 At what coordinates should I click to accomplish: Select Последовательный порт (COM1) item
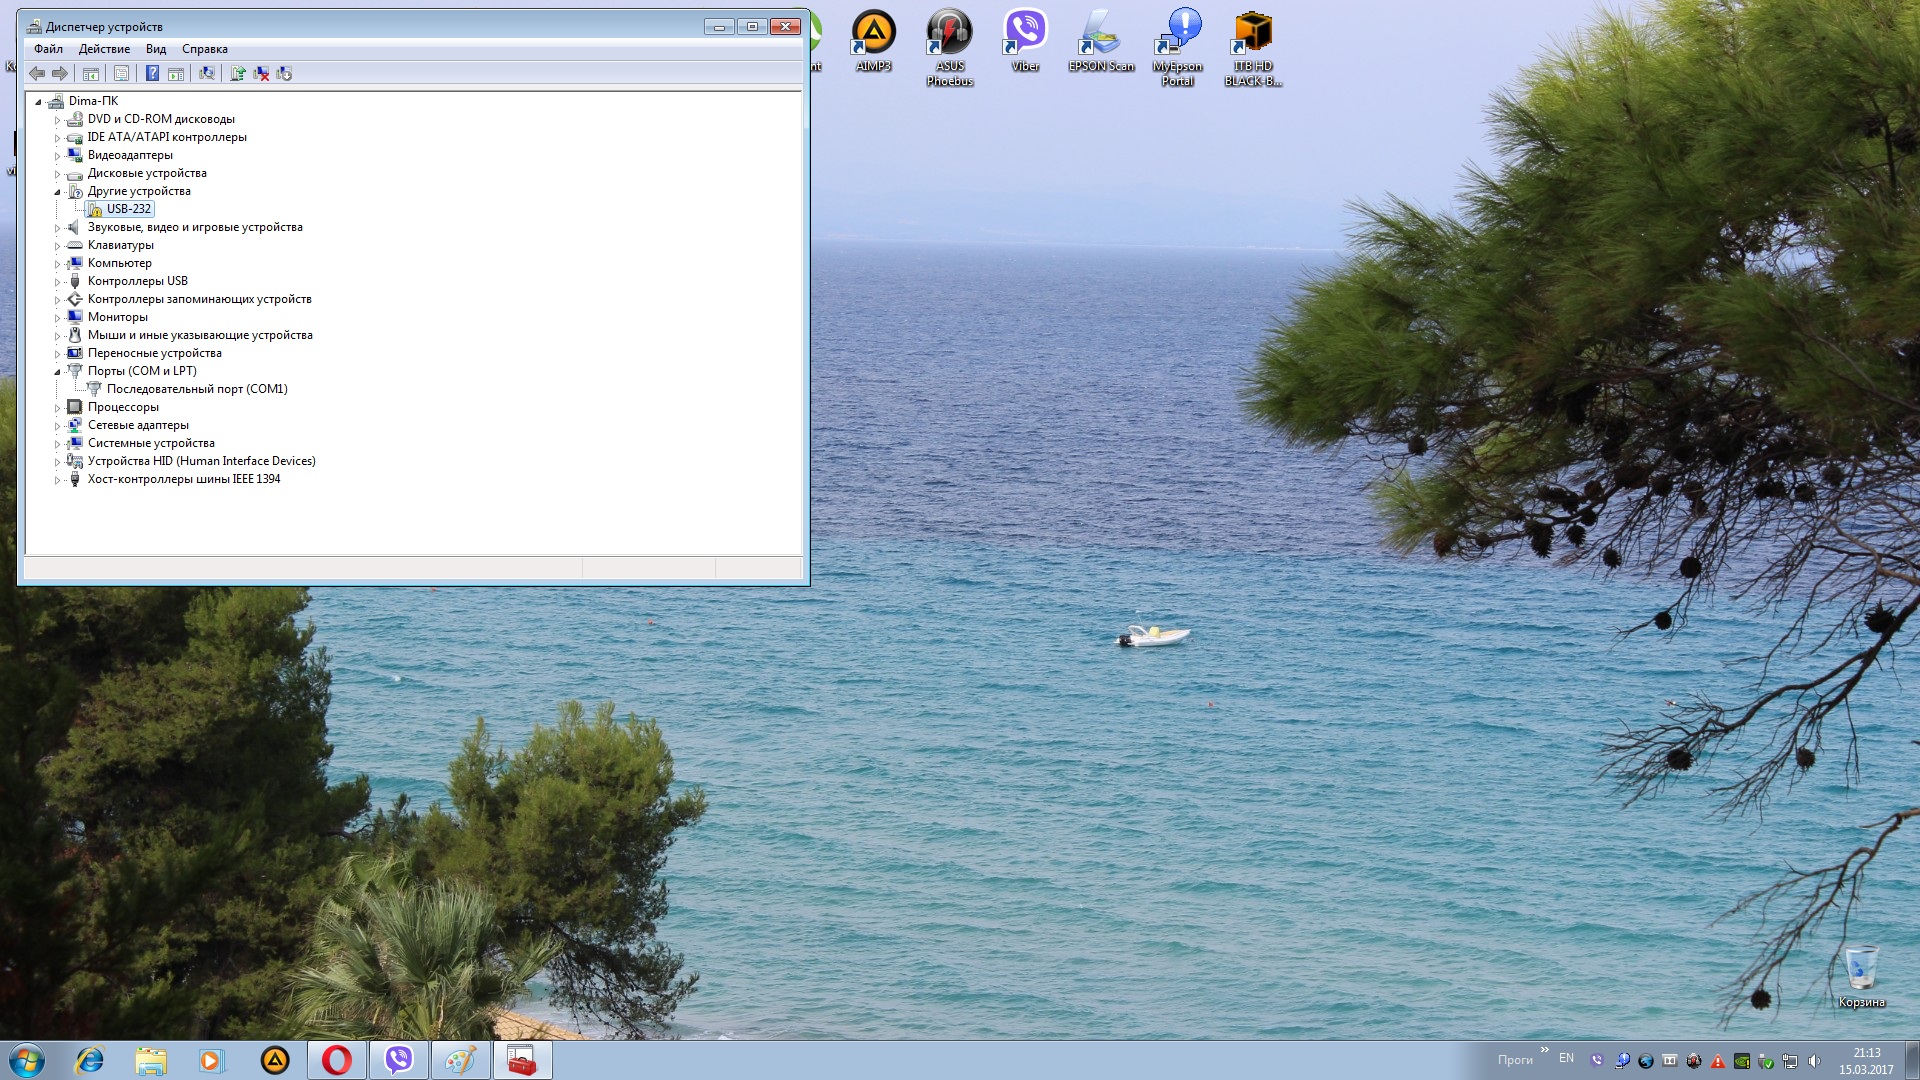click(197, 389)
